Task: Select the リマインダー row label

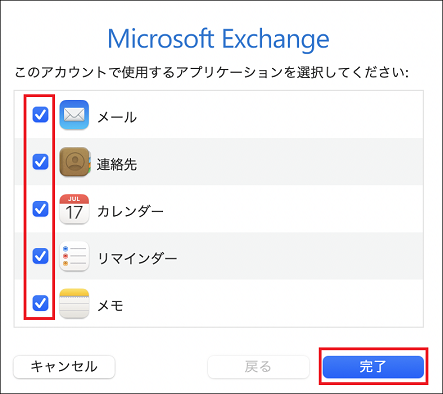Action: click(x=137, y=258)
